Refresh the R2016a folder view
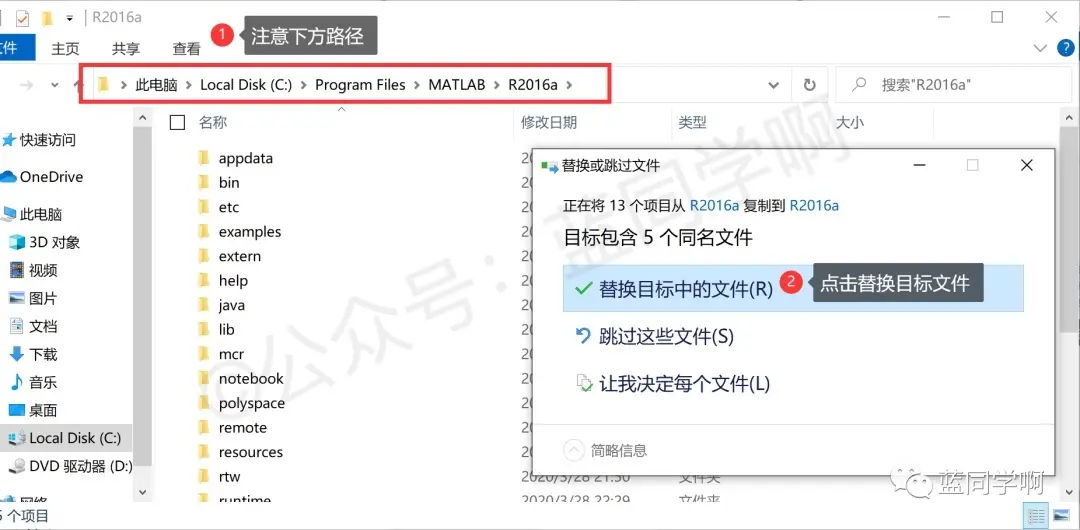Viewport: 1080px width, 530px height. 809,85
